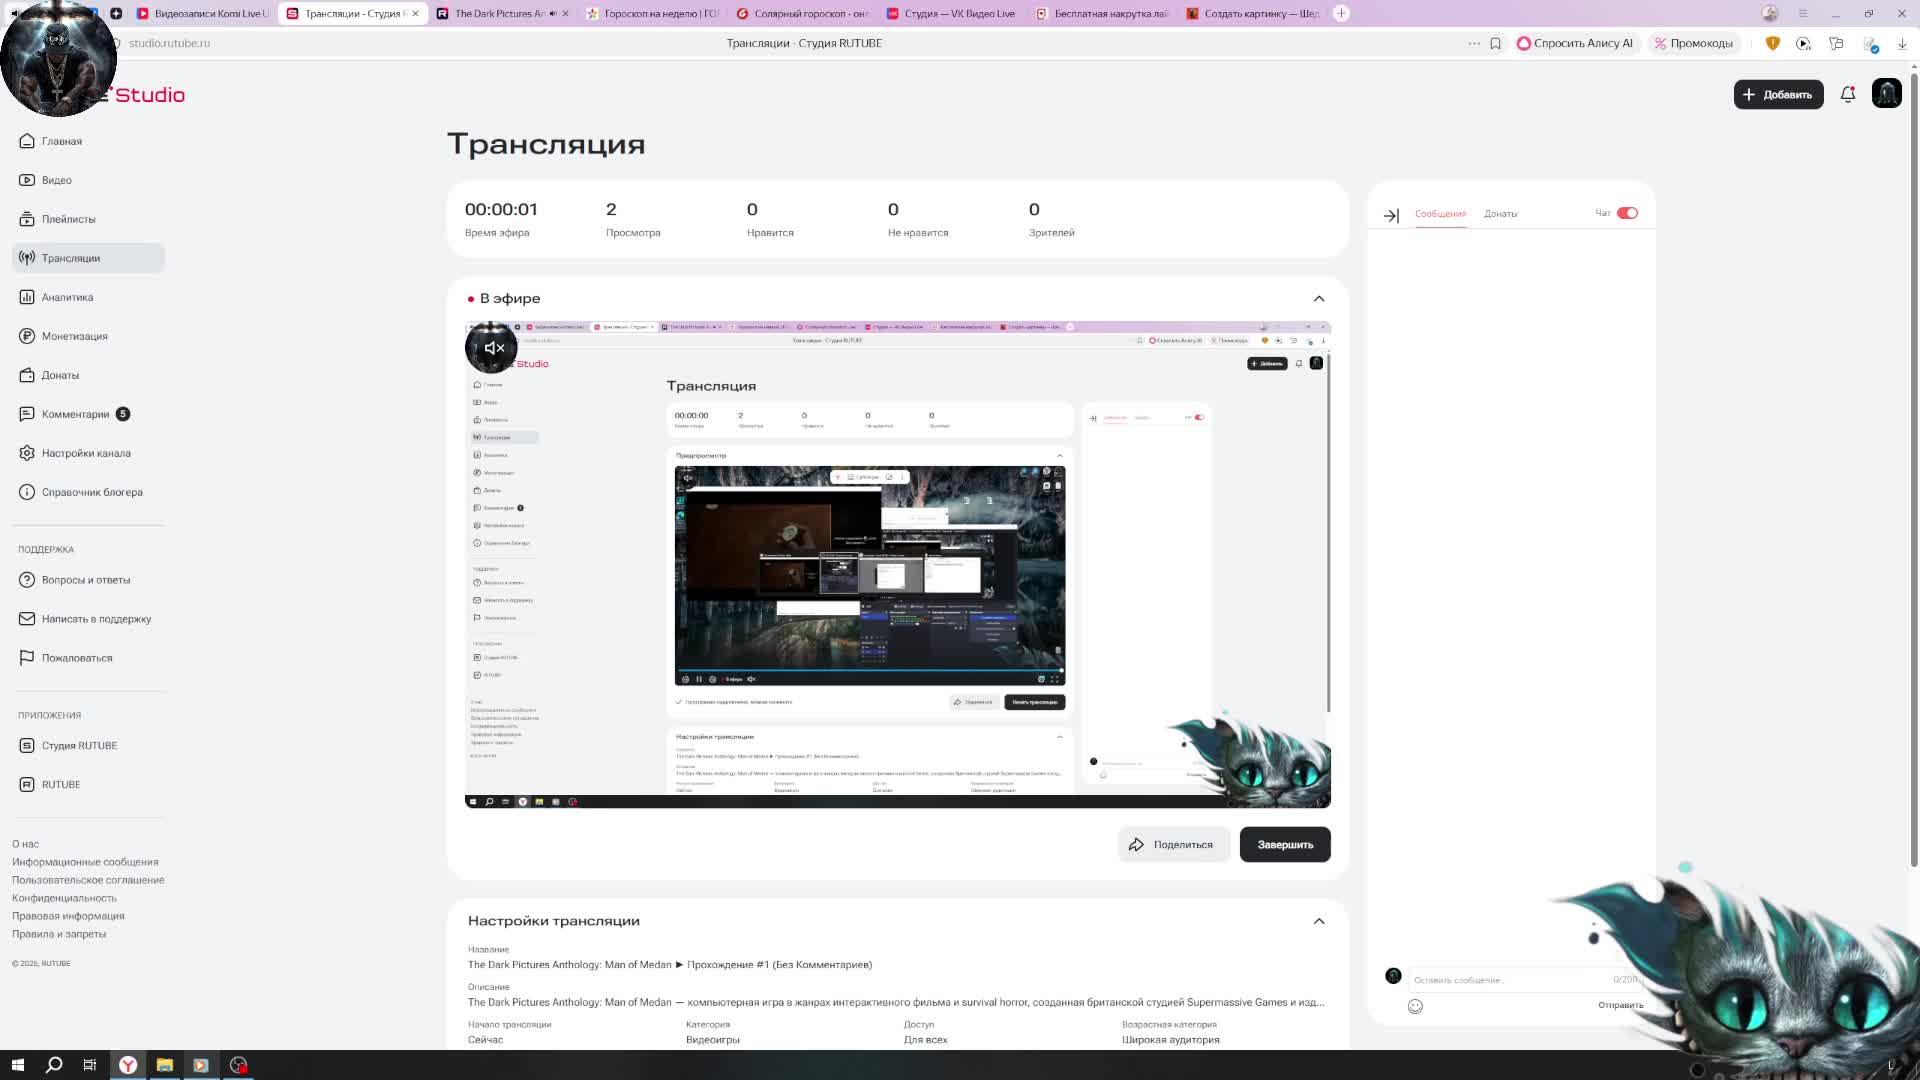Click the notifications bell icon
1920x1080 pixels.
1847,94
